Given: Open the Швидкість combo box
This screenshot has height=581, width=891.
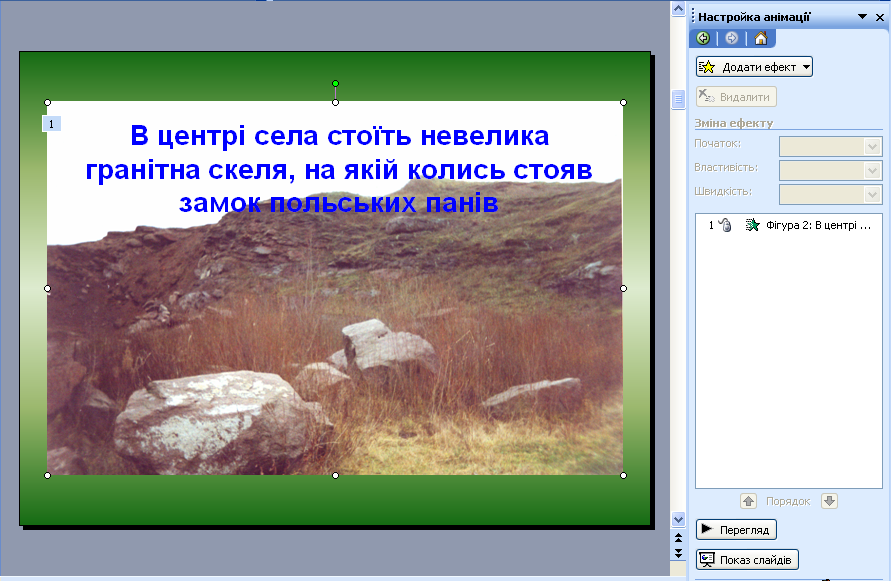Looking at the screenshot, I should [830, 194].
